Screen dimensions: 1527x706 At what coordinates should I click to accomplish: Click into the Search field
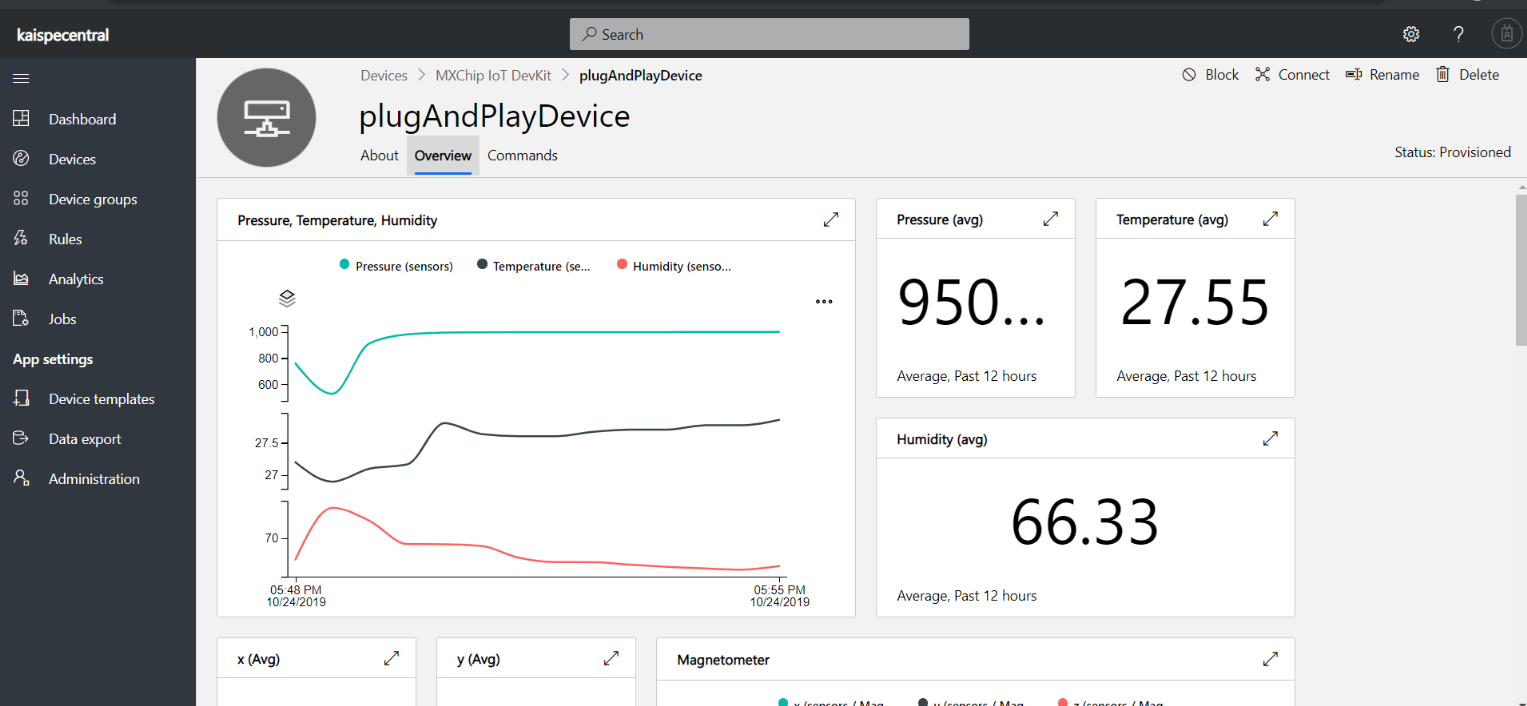click(x=768, y=33)
